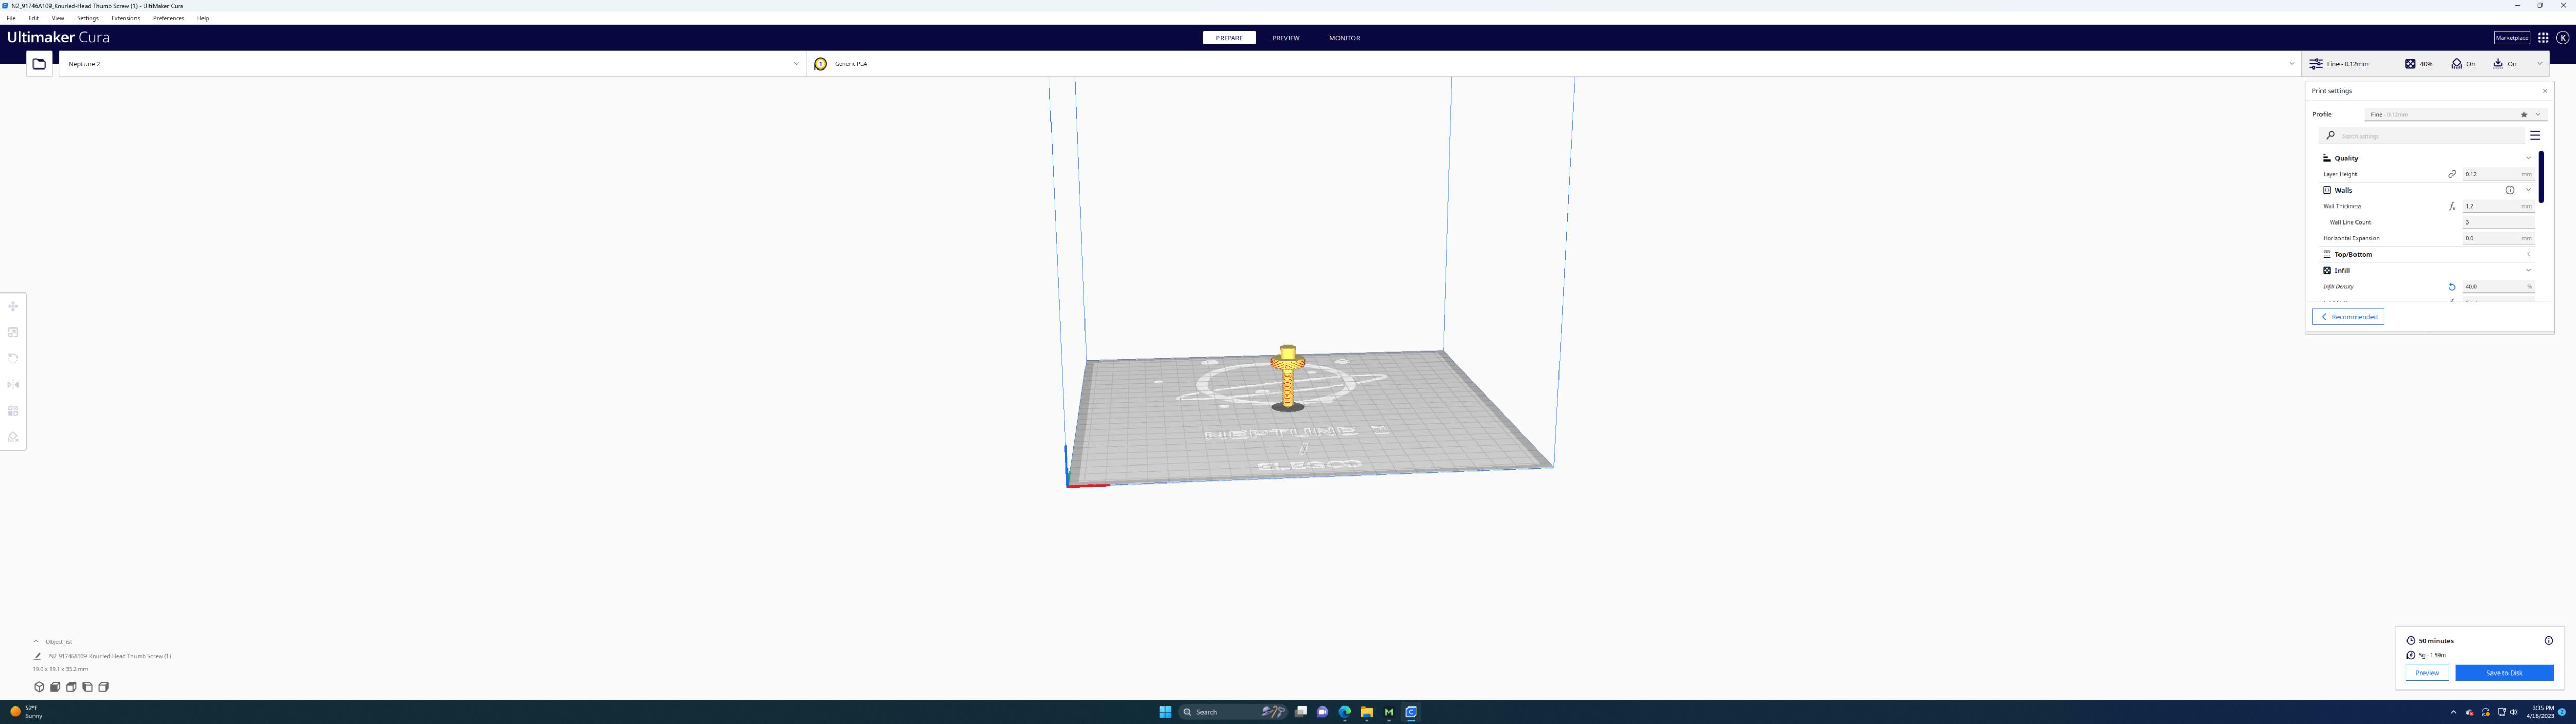The image size is (2576, 724).
Task: Switch to the PREVIEW stage tab
Action: pos(1285,38)
